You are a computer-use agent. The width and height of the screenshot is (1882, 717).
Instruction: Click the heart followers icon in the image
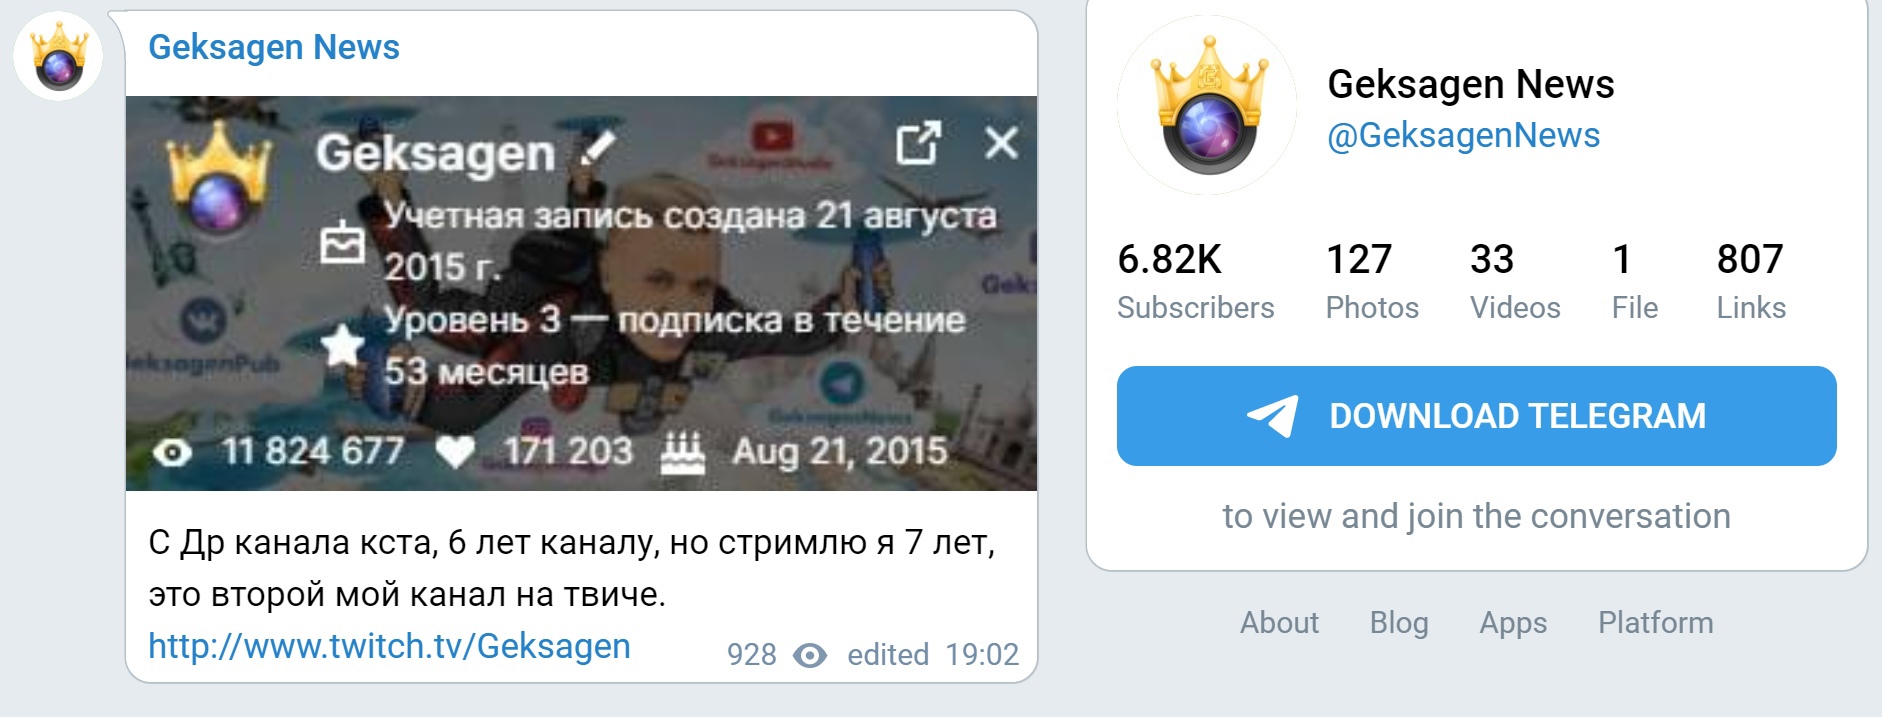coord(455,453)
